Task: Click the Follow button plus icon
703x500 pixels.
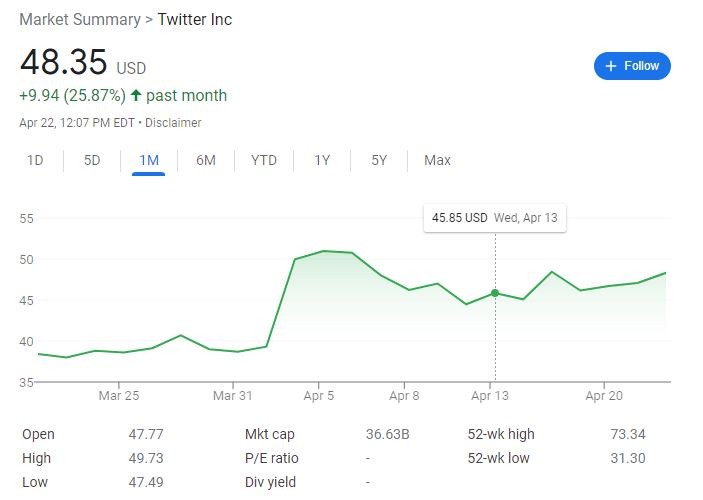Action: tap(611, 66)
